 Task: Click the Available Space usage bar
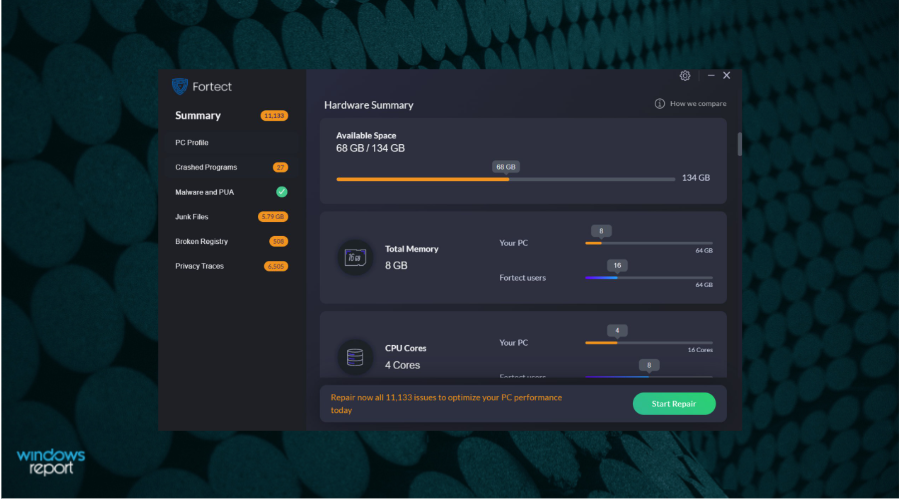point(506,180)
